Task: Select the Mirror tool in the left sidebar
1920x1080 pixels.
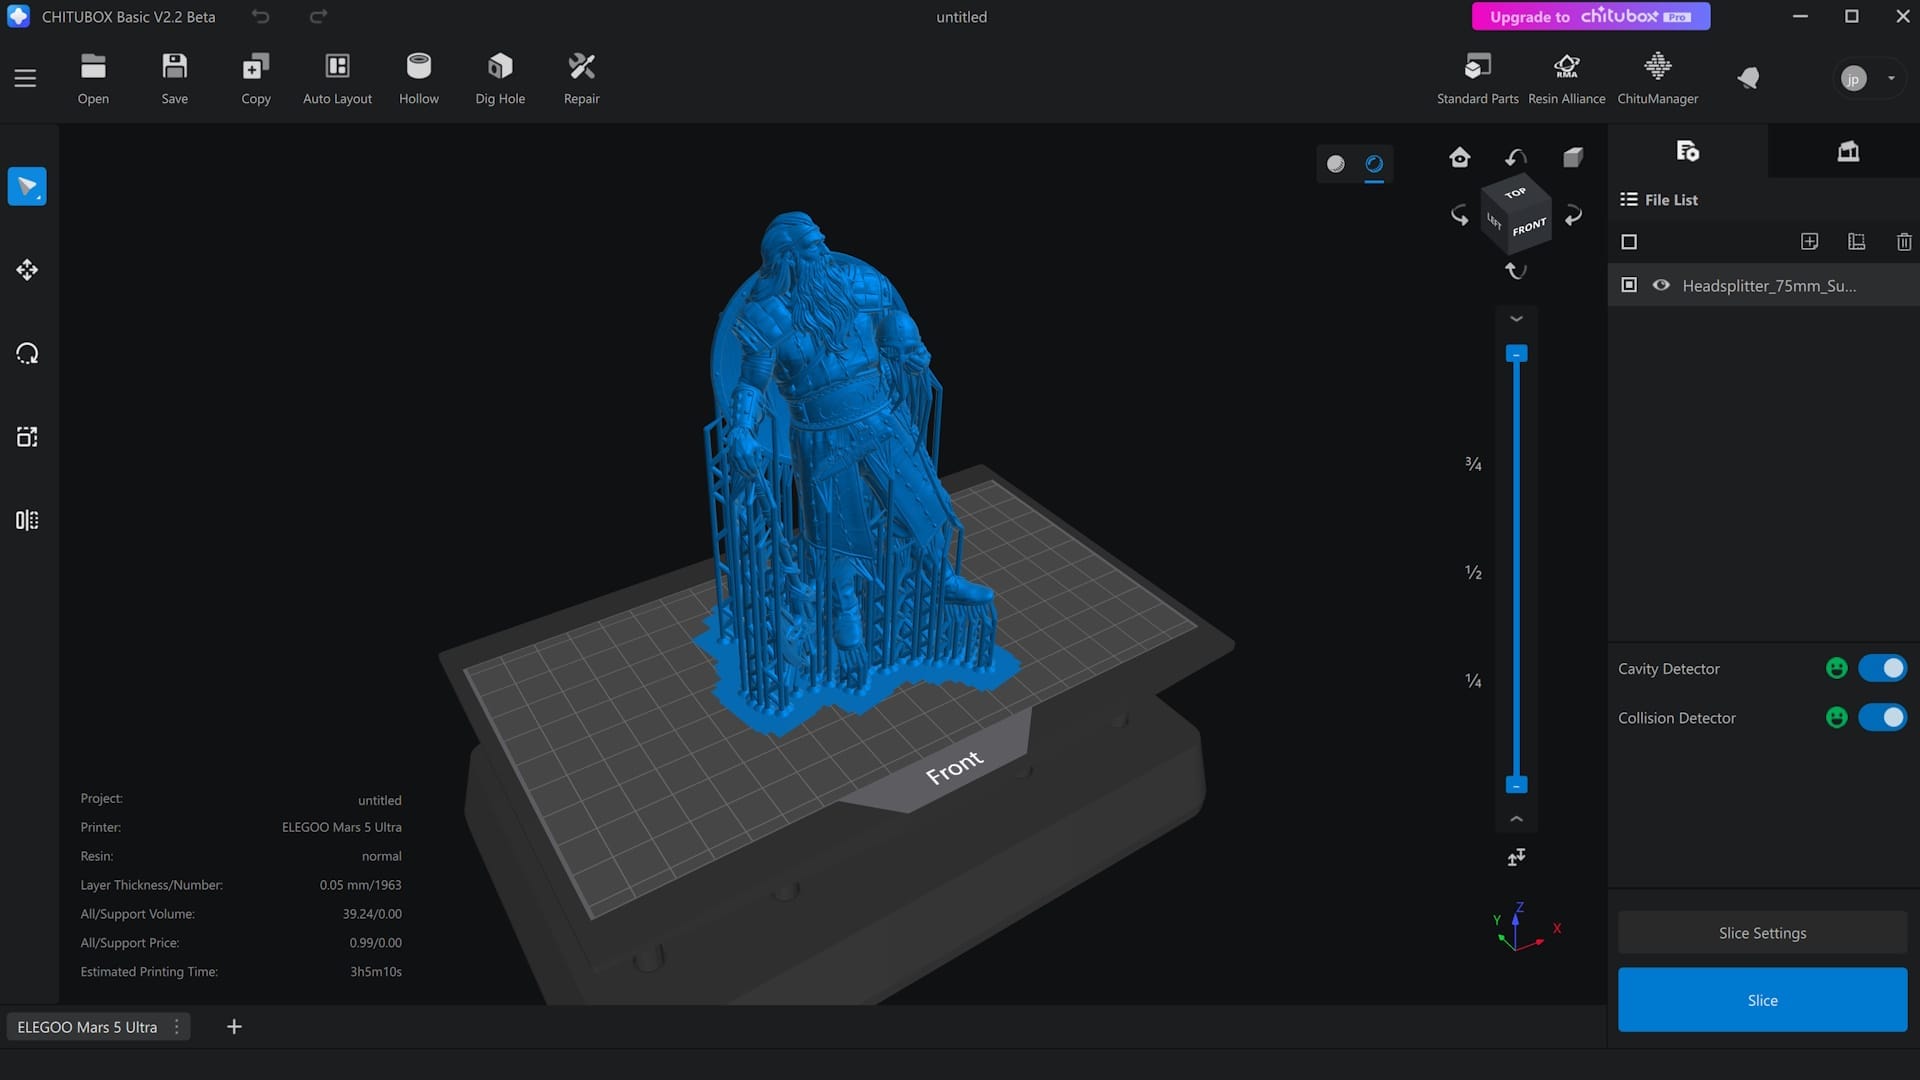Action: coord(27,520)
